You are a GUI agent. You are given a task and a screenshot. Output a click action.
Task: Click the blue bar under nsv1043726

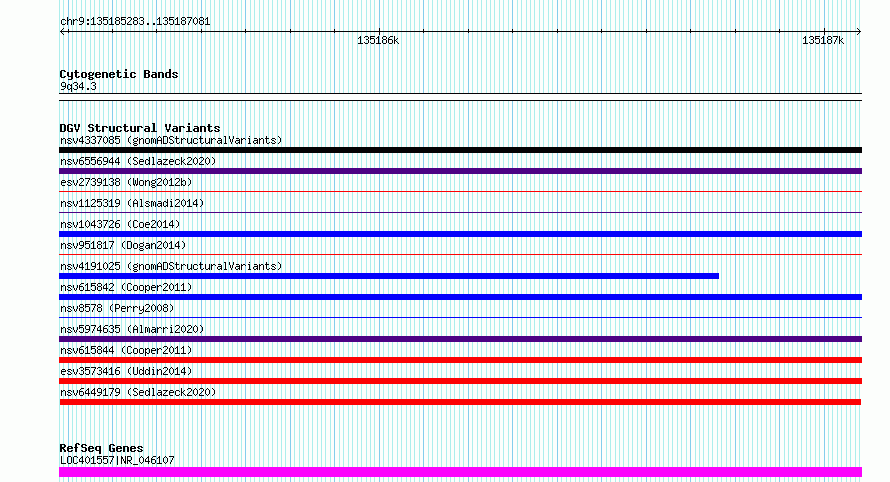(460, 234)
